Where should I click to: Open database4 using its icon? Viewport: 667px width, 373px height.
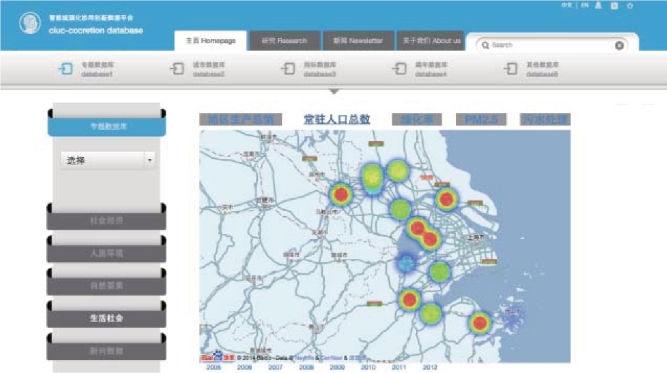coord(399,69)
